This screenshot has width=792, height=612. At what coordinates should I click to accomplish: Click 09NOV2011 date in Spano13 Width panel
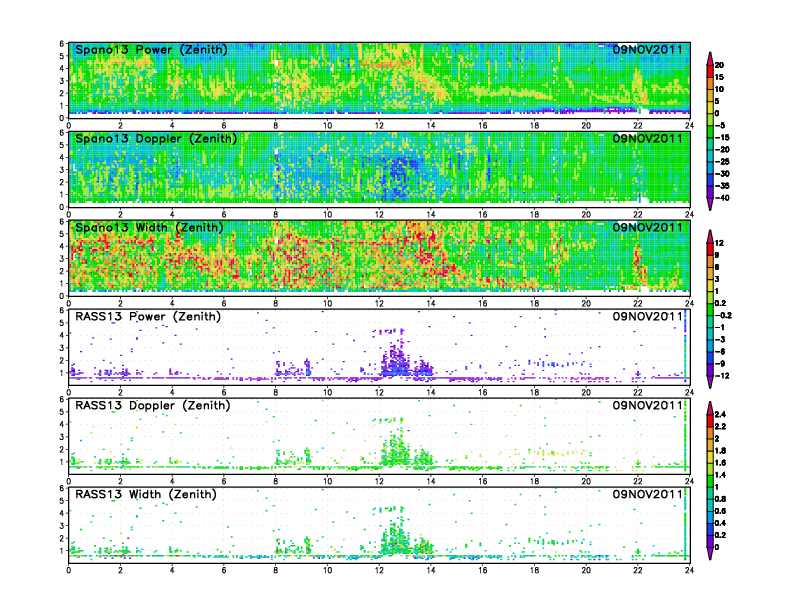point(648,227)
